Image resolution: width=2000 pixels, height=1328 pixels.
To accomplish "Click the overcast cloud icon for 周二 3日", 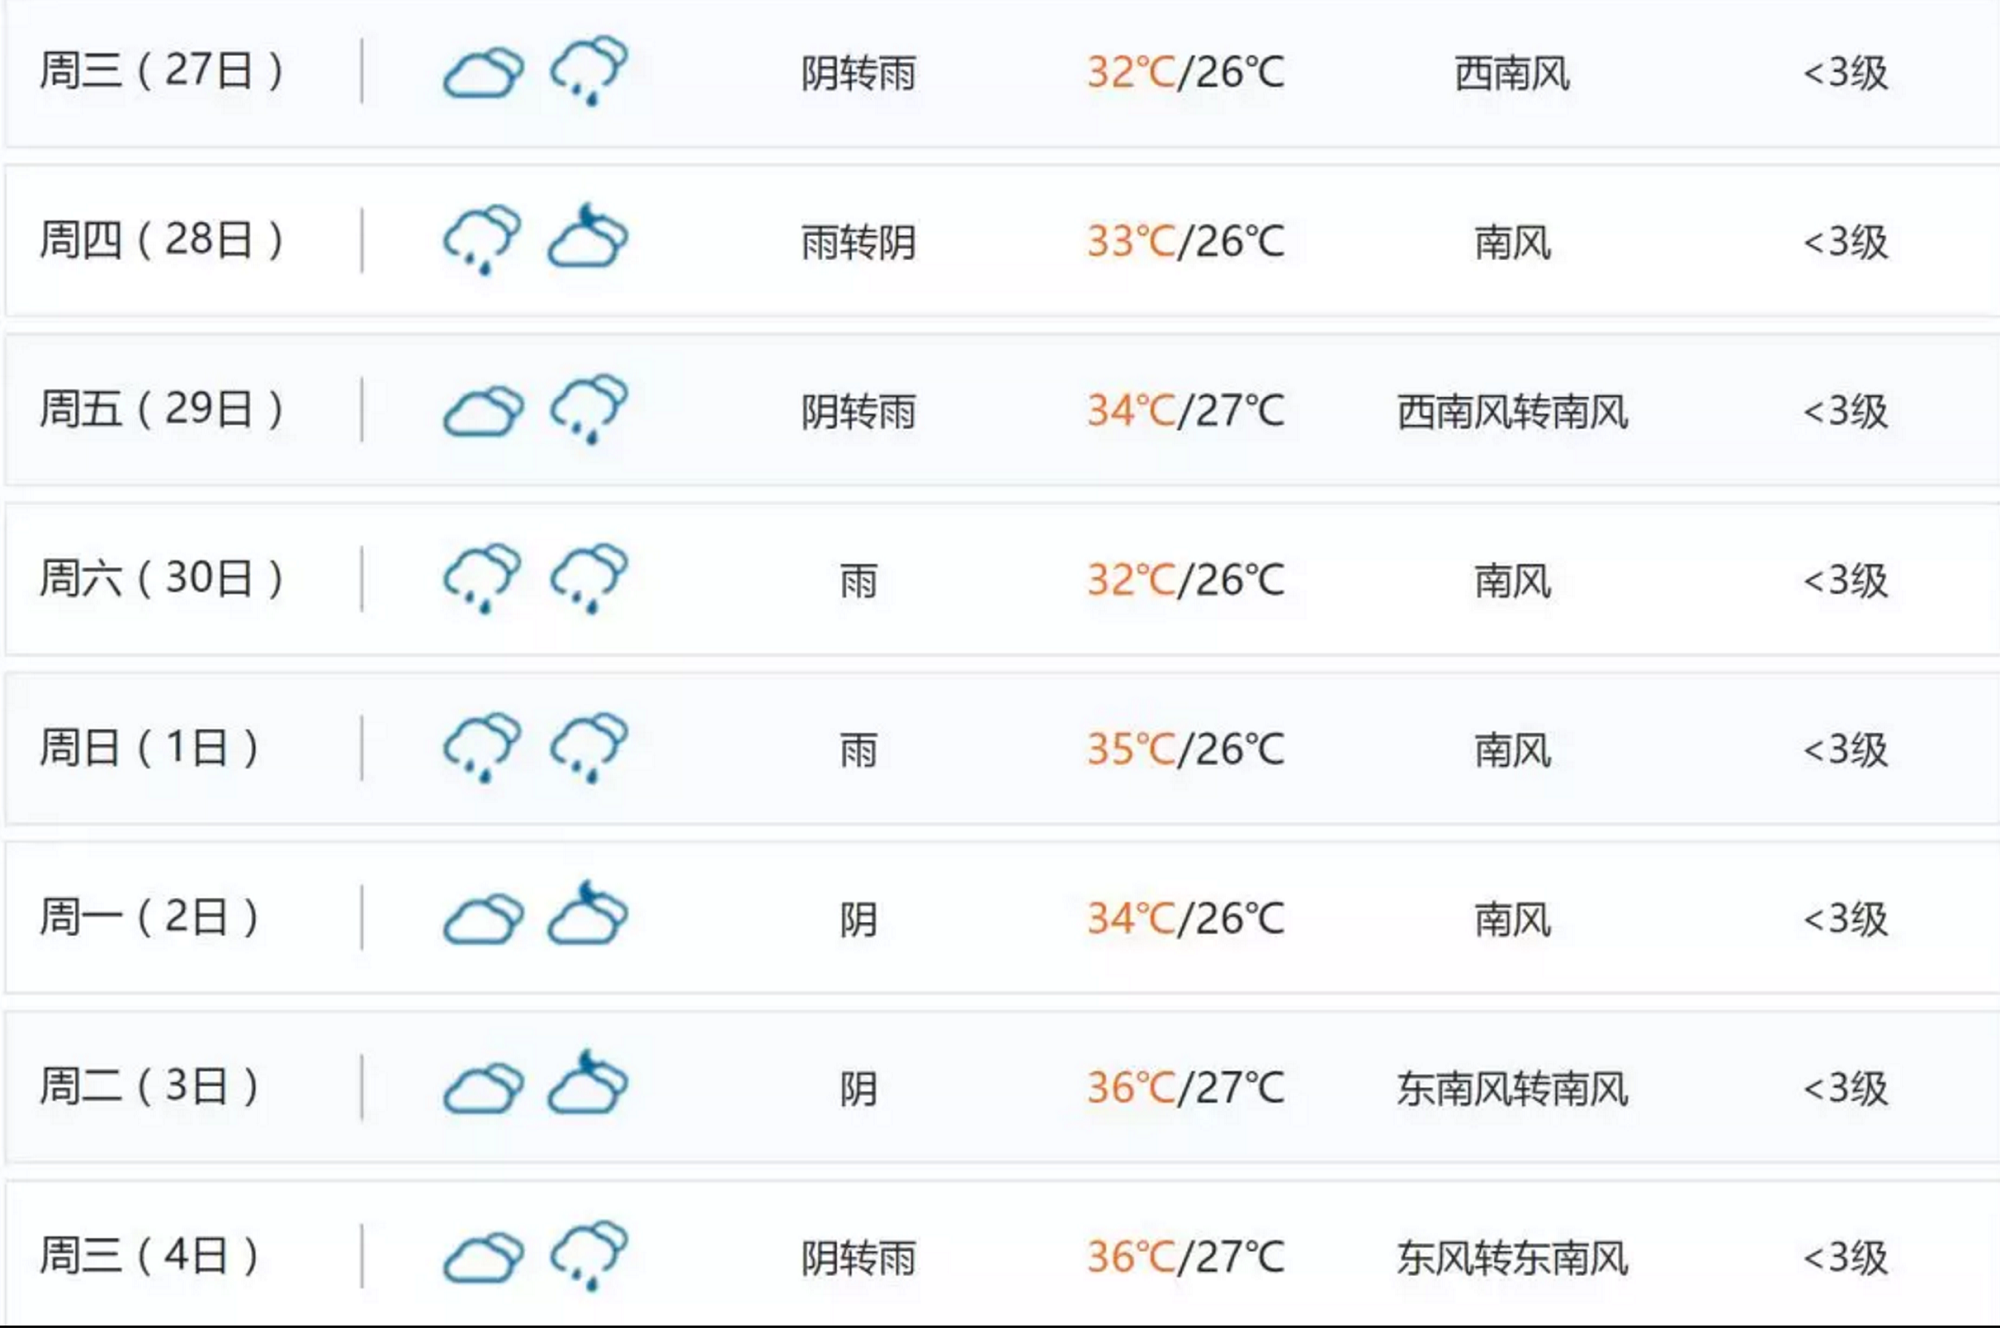I will point(484,1089).
